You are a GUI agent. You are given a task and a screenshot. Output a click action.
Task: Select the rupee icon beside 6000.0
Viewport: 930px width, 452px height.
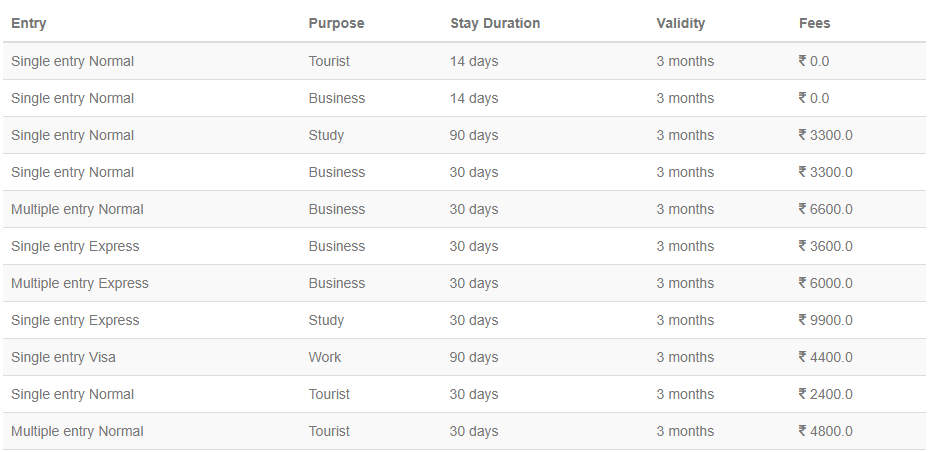803,283
